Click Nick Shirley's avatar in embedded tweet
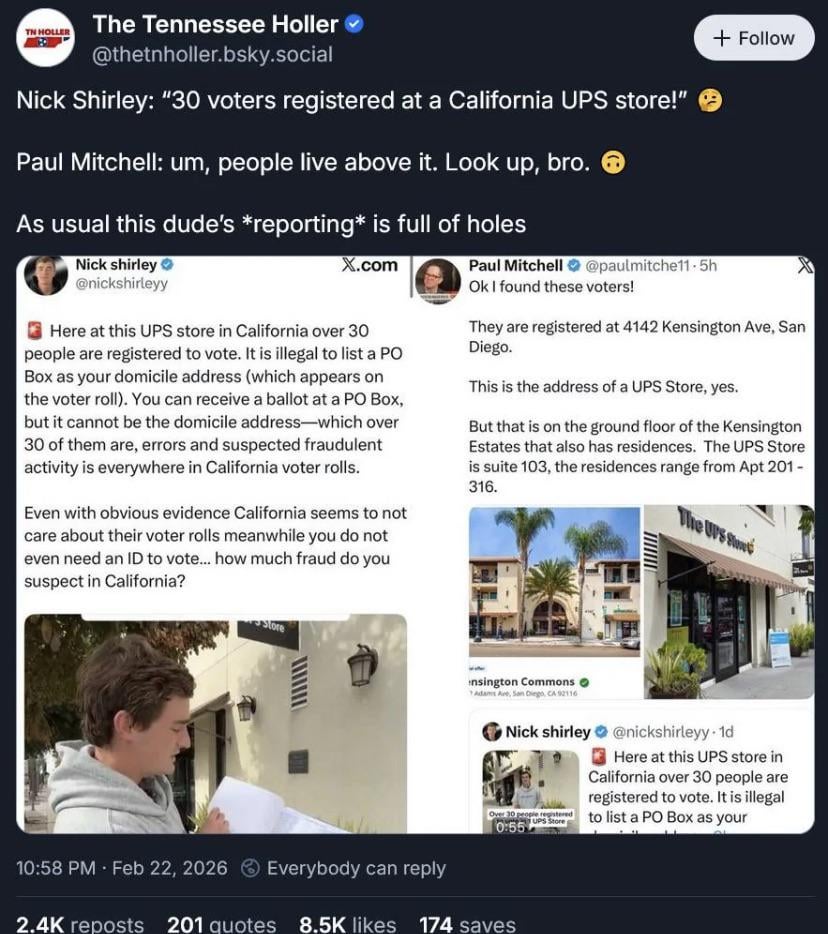This screenshot has width=828, height=934. tap(46, 275)
